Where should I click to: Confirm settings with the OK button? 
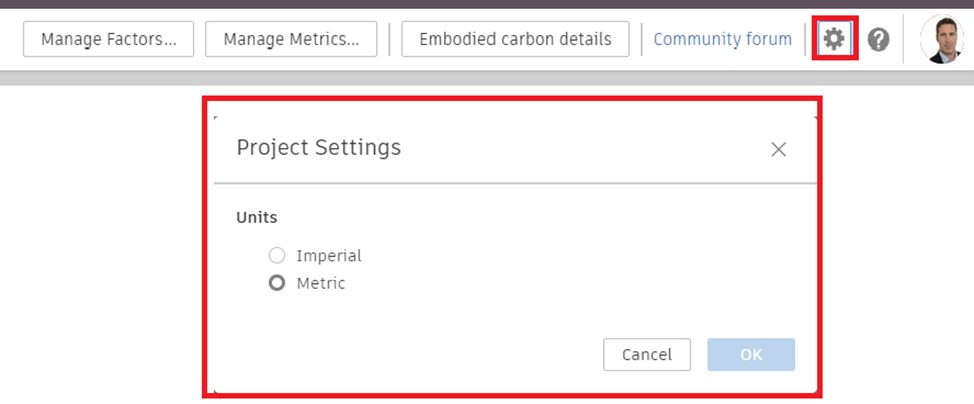tap(751, 355)
